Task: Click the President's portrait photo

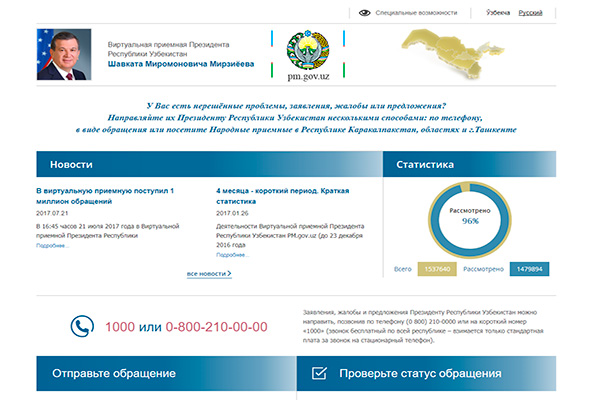Action: tap(63, 56)
